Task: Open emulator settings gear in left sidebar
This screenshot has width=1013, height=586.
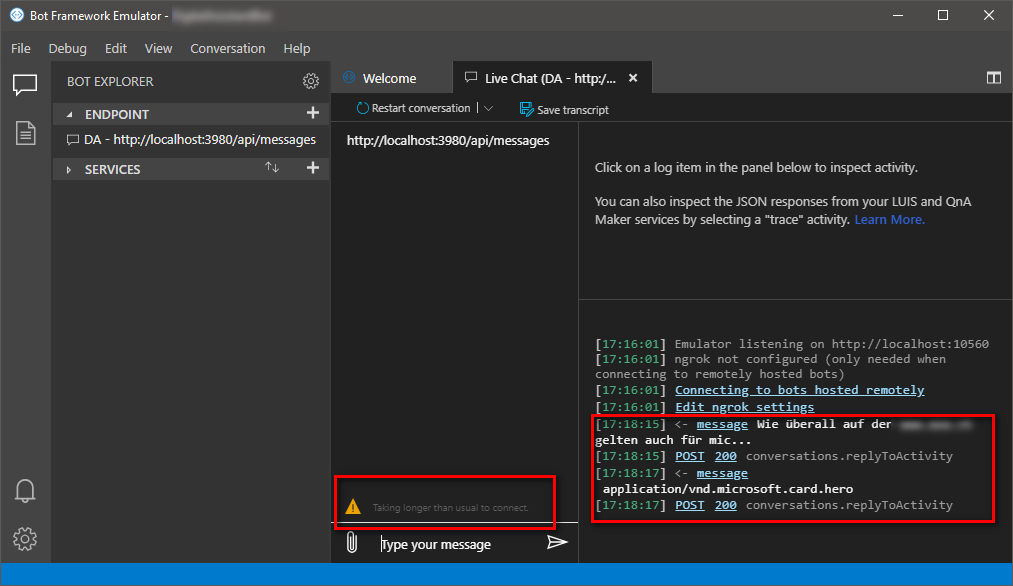Action: tap(25, 538)
